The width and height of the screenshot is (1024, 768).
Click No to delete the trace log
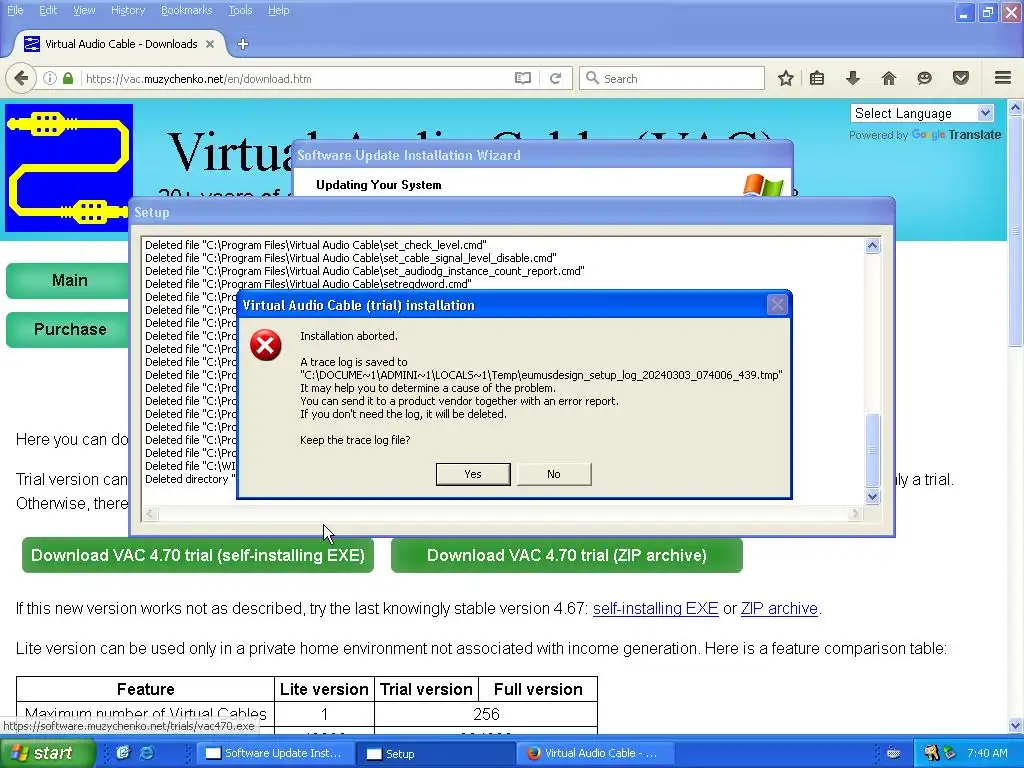coord(554,474)
